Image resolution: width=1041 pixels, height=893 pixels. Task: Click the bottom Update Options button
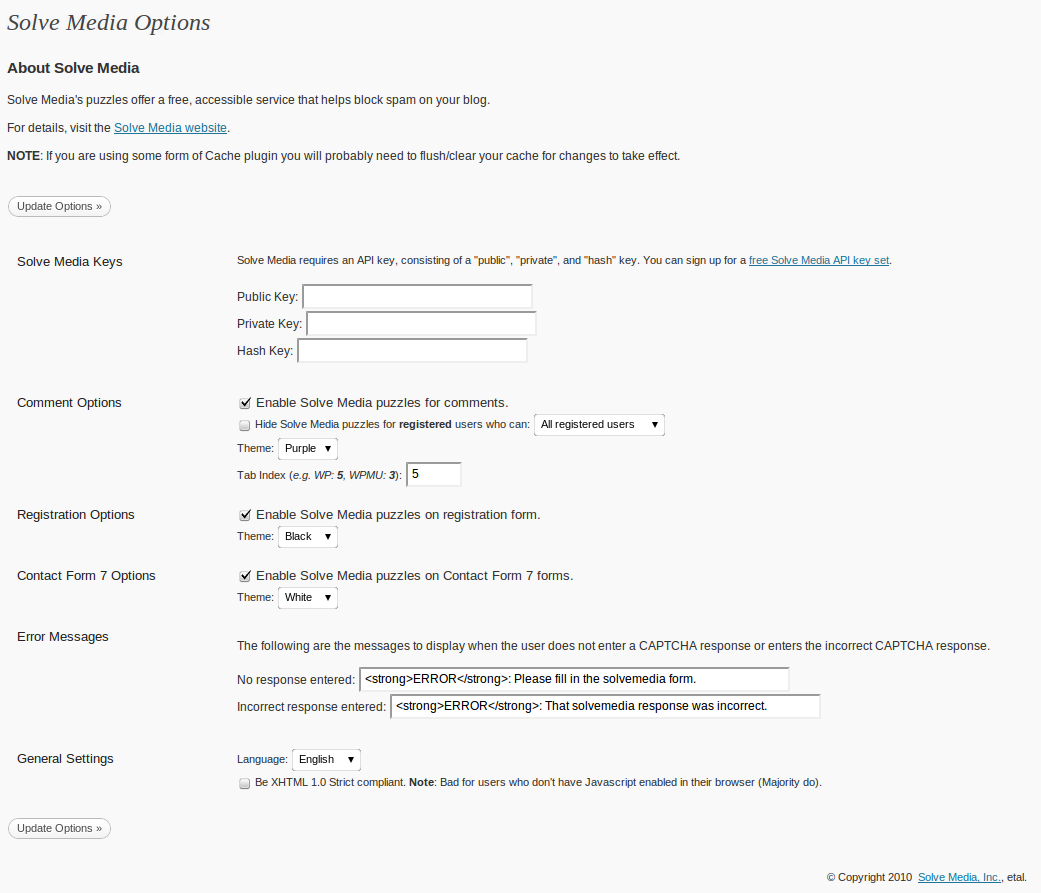pyautogui.click(x=59, y=829)
